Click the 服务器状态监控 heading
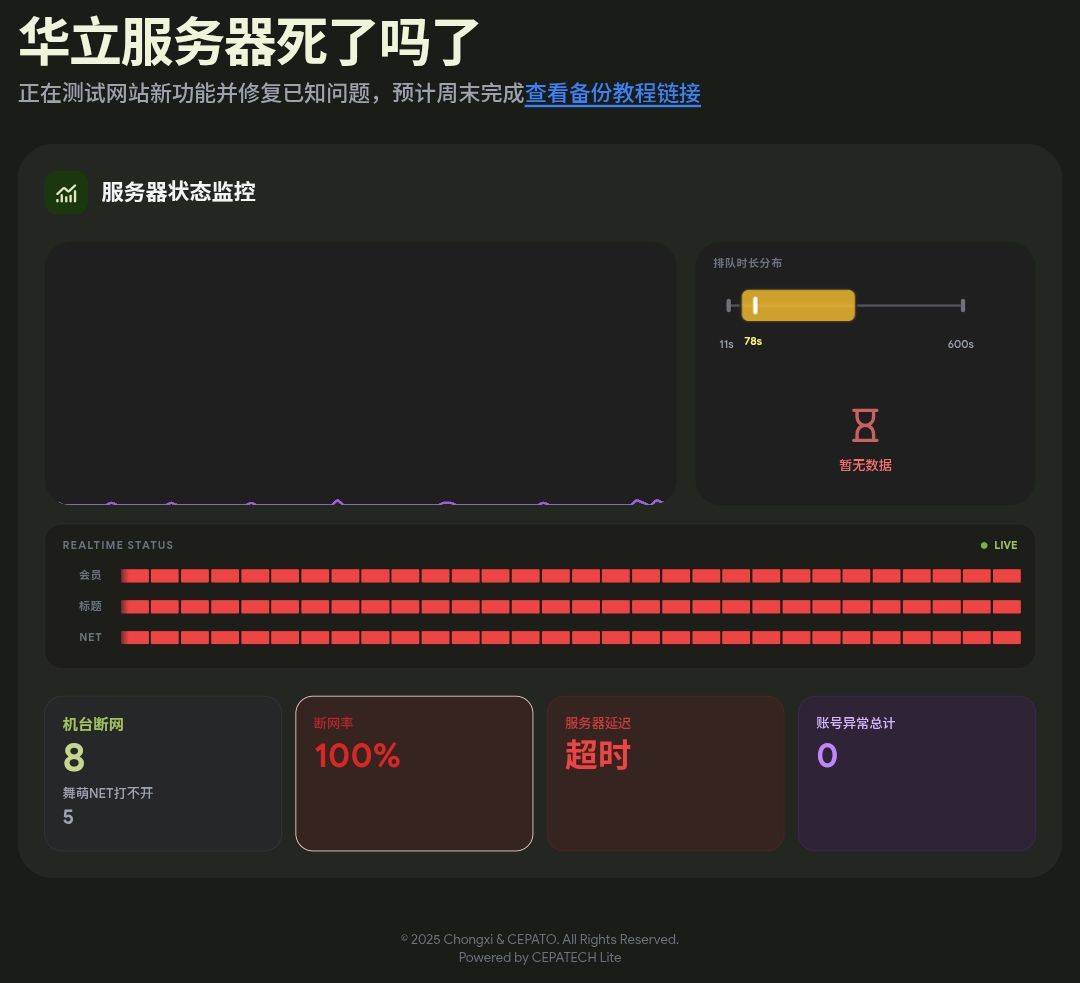Image resolution: width=1080 pixels, height=983 pixels. pyautogui.click(x=178, y=192)
